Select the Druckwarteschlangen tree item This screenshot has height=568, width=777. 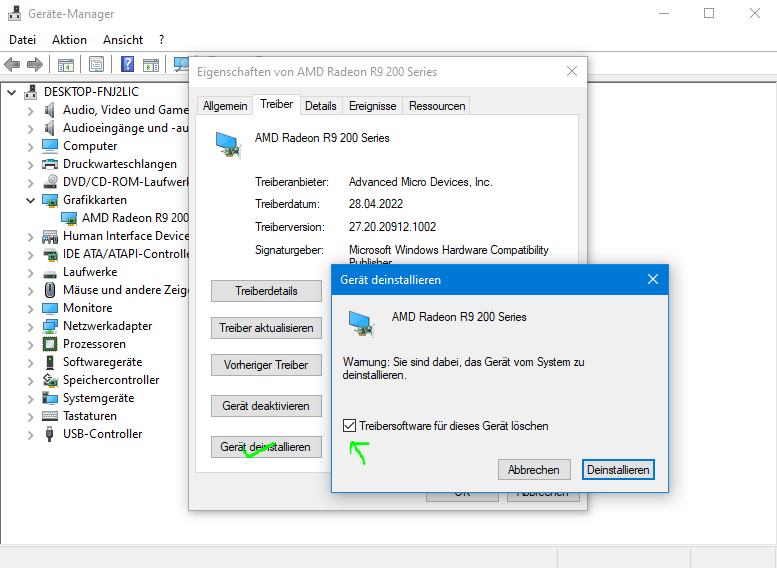(x=119, y=164)
